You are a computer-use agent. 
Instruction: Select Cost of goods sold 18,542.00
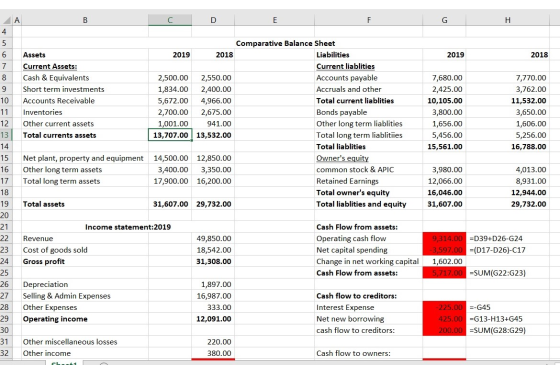click(x=213, y=250)
